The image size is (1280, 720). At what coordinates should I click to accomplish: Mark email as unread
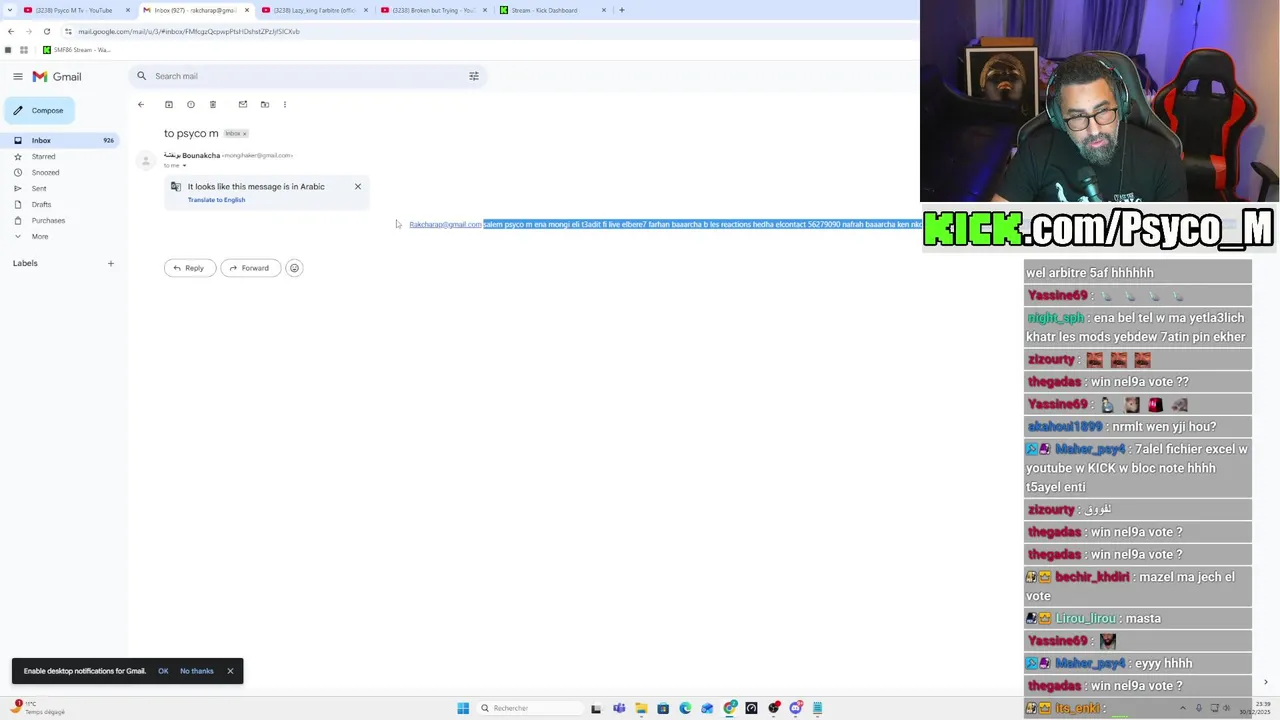pyautogui.click(x=243, y=104)
